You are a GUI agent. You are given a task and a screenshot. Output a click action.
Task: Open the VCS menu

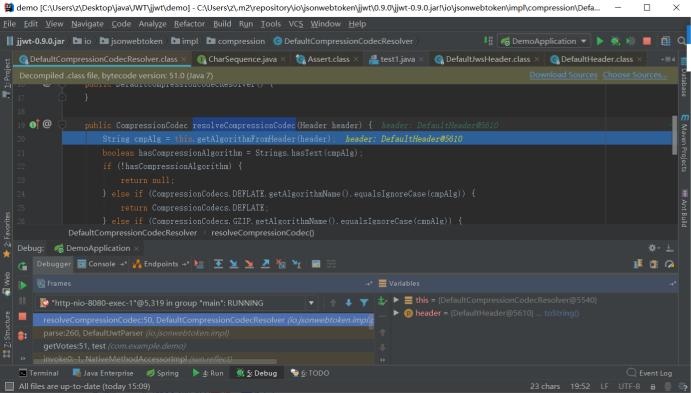tap(296, 24)
